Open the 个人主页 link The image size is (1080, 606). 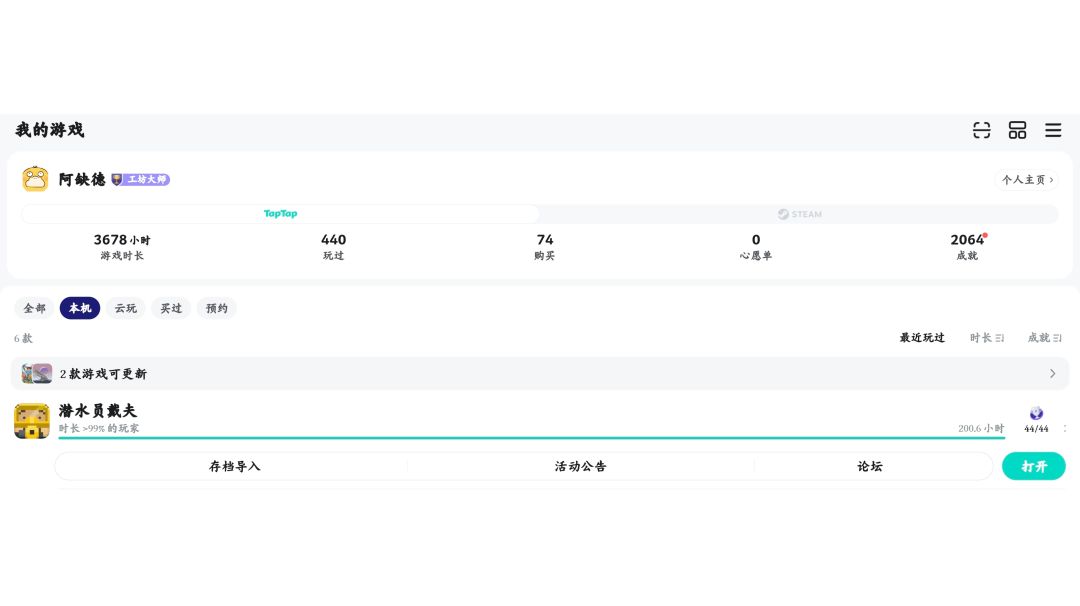1027,180
